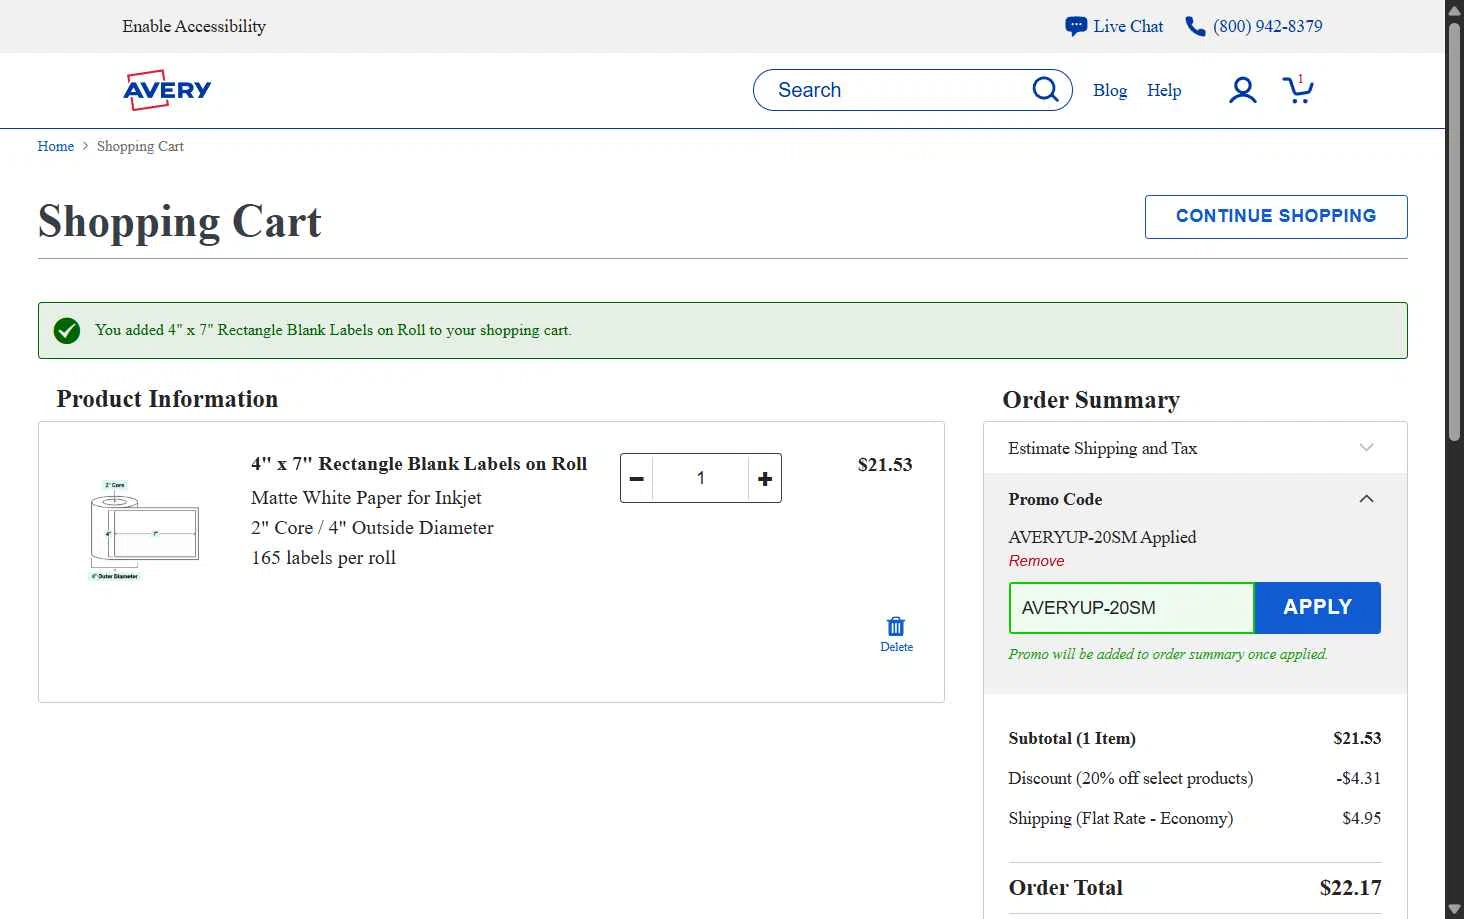Decrease quantity with minus button
The width and height of the screenshot is (1464, 919).
pos(637,478)
